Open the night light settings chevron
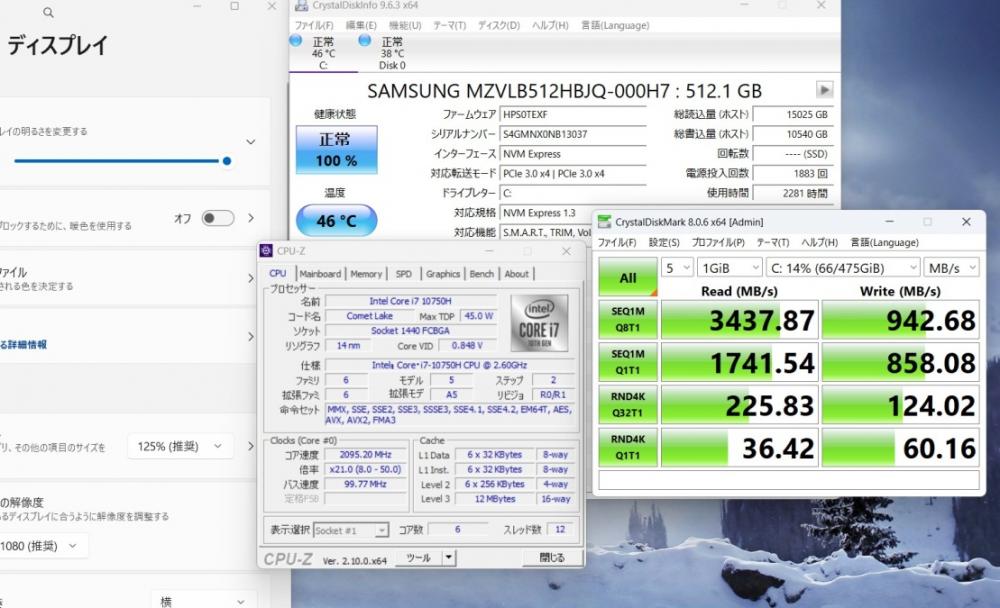 [251, 218]
